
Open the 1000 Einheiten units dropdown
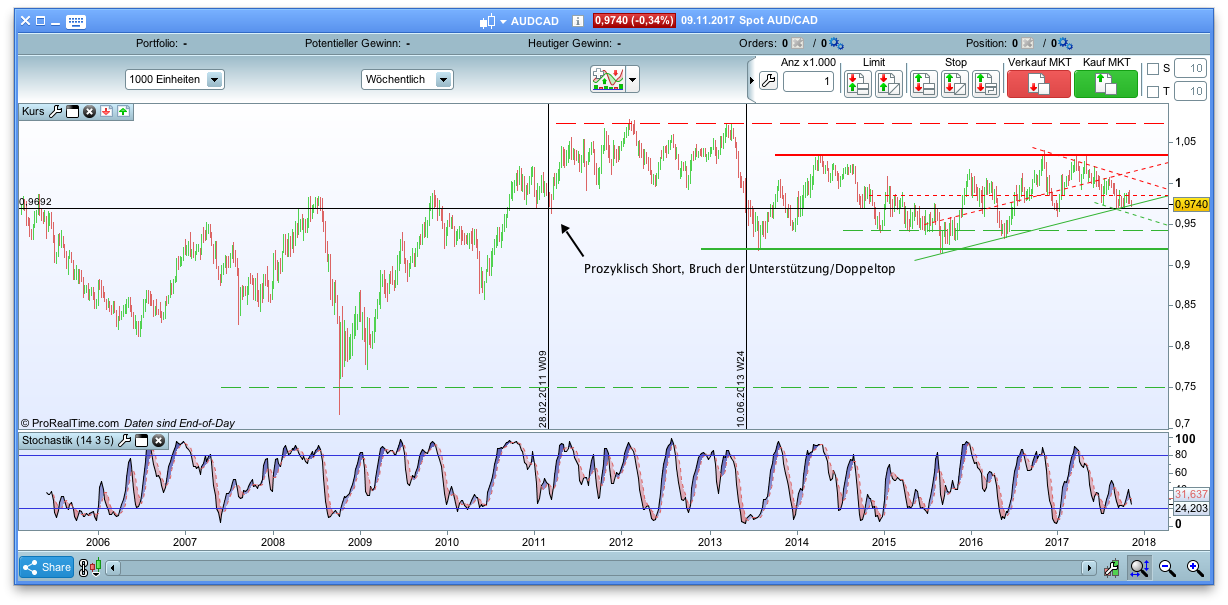coord(213,79)
